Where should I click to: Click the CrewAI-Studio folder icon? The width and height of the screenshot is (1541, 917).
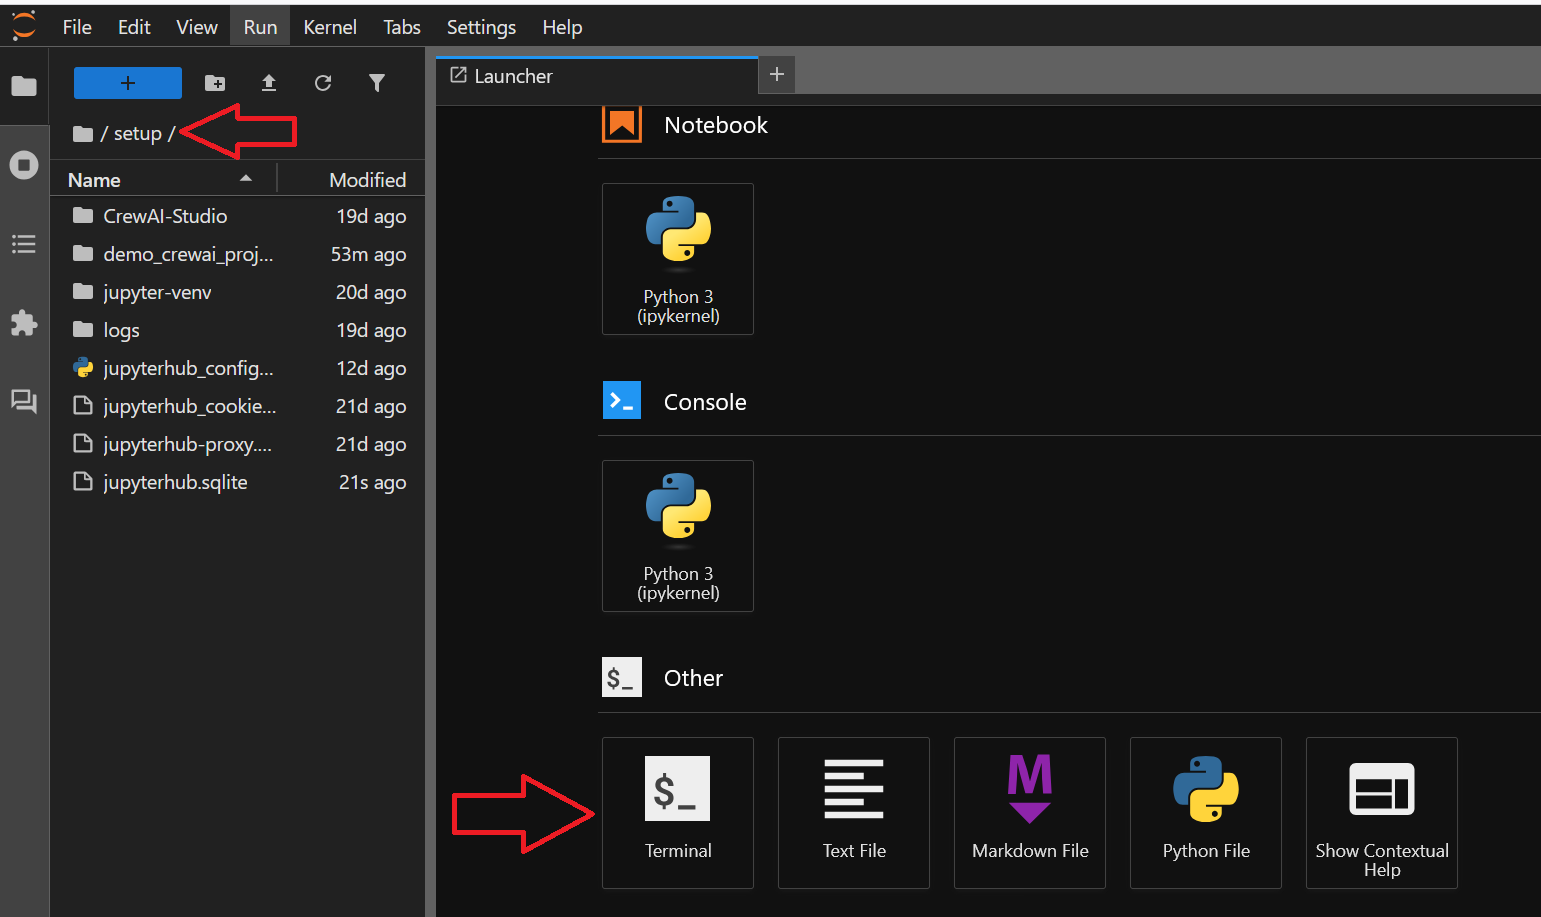tap(83, 216)
